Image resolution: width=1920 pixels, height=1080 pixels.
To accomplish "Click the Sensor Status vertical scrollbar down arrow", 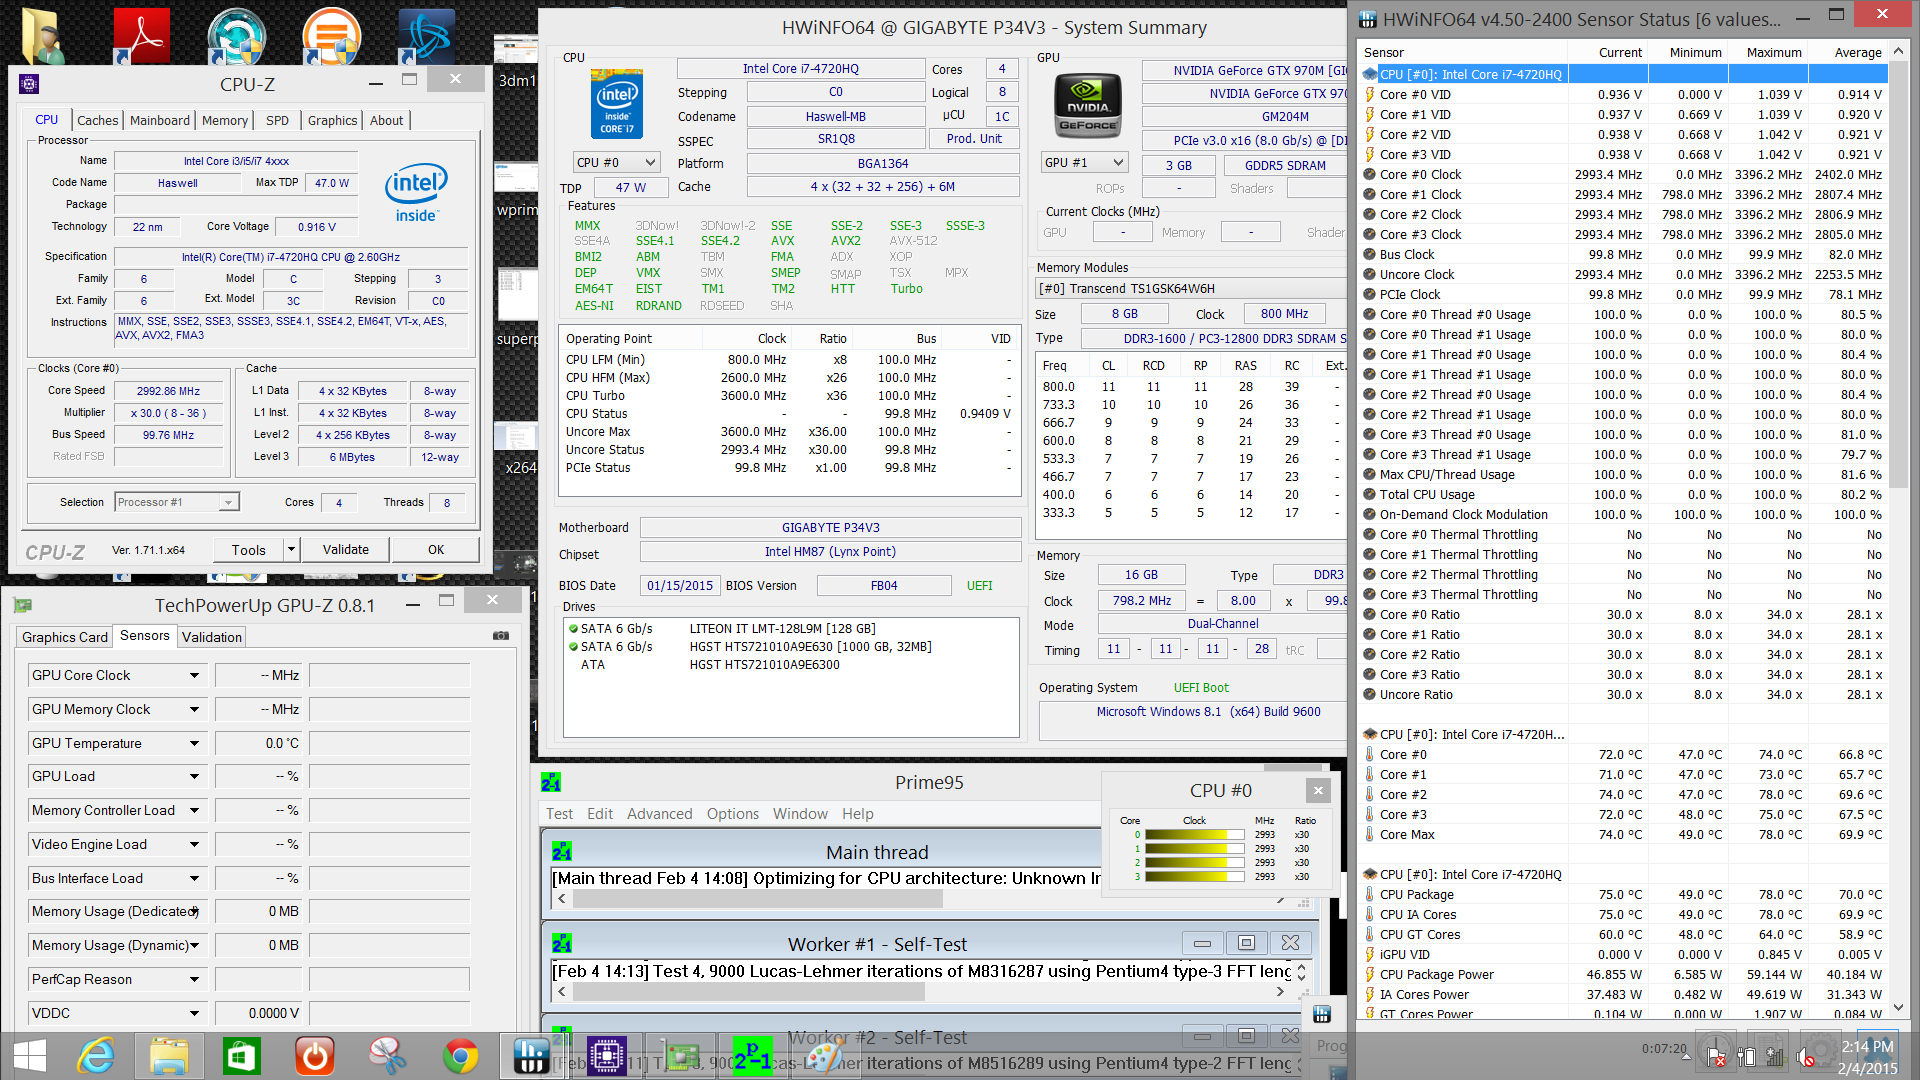I will click(1898, 1008).
